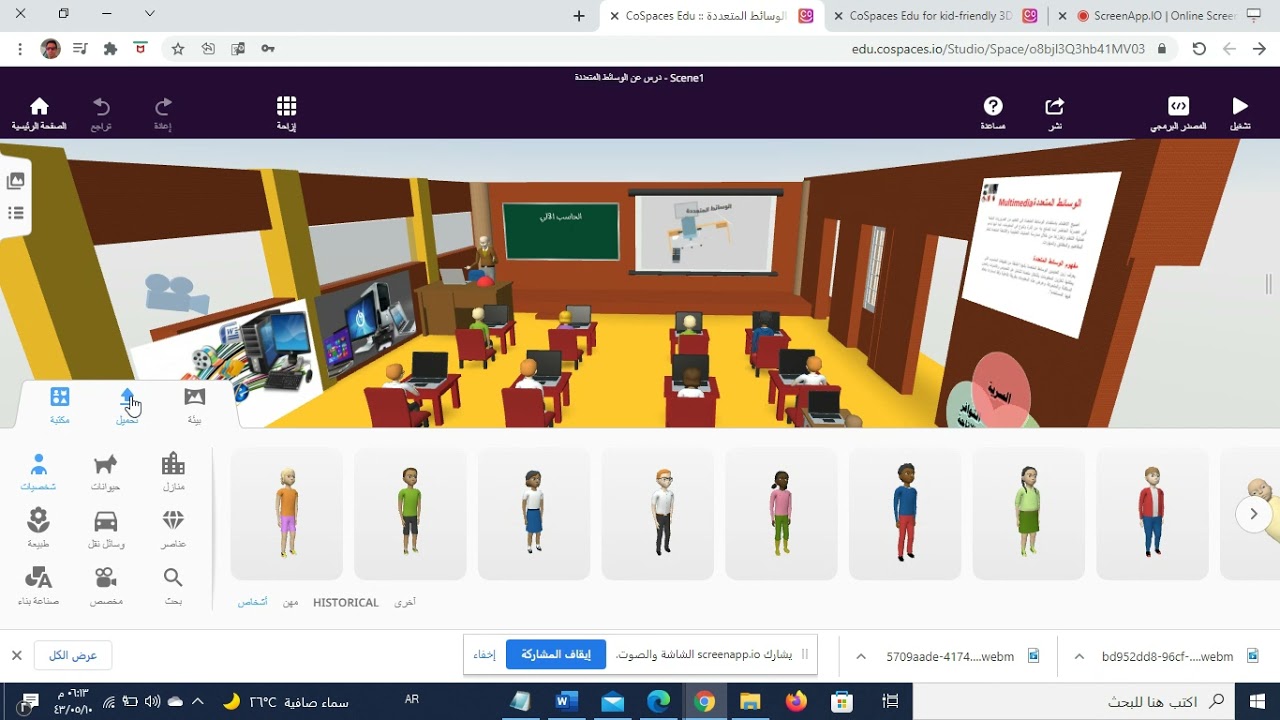Open the help question mark icon
Image resolution: width=1280 pixels, height=720 pixels.
point(993,107)
